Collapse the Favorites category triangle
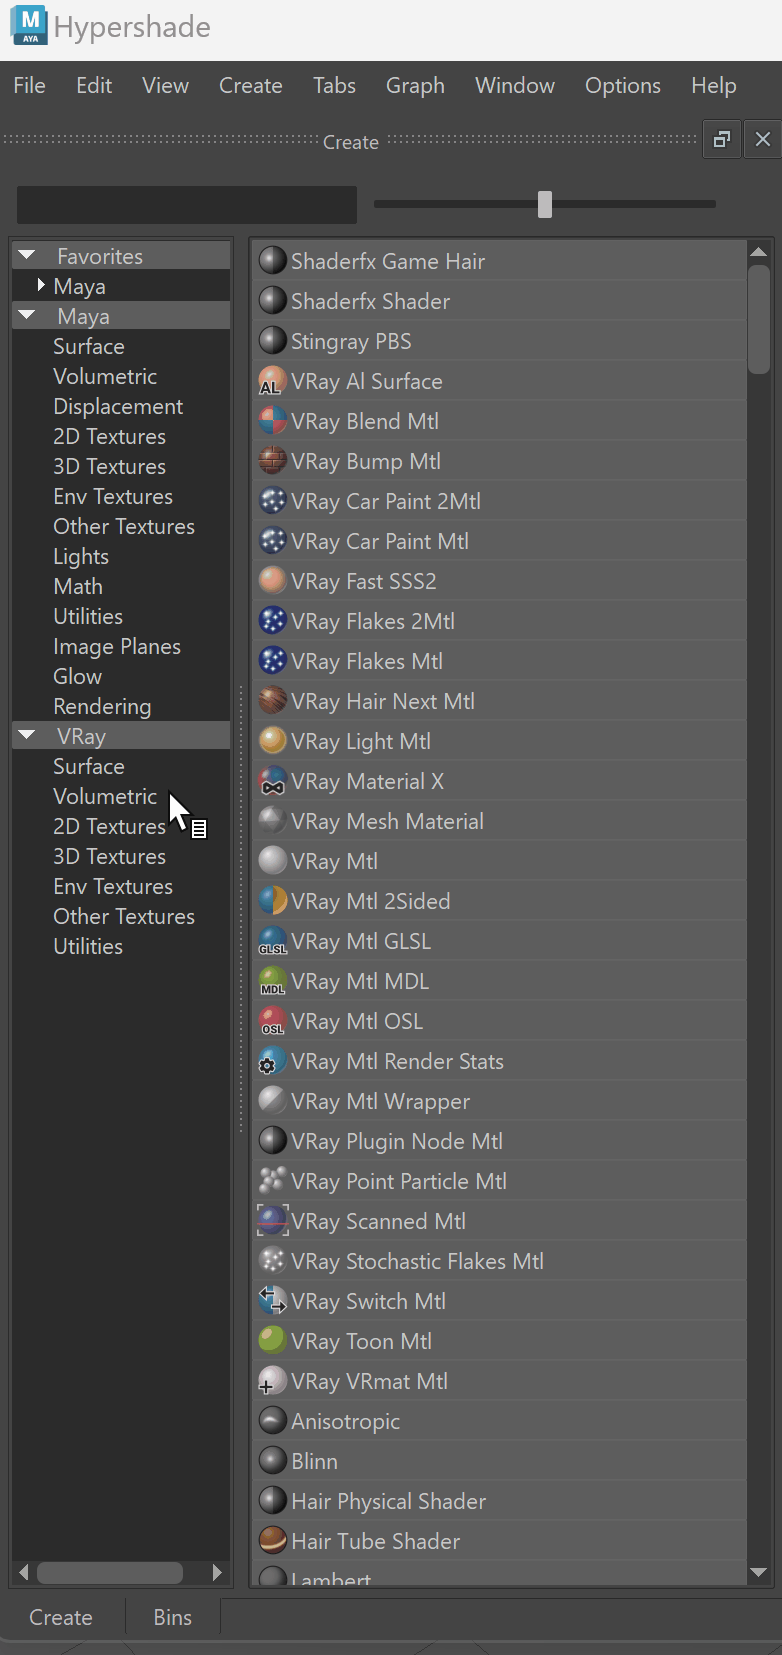 pyautogui.click(x=27, y=256)
